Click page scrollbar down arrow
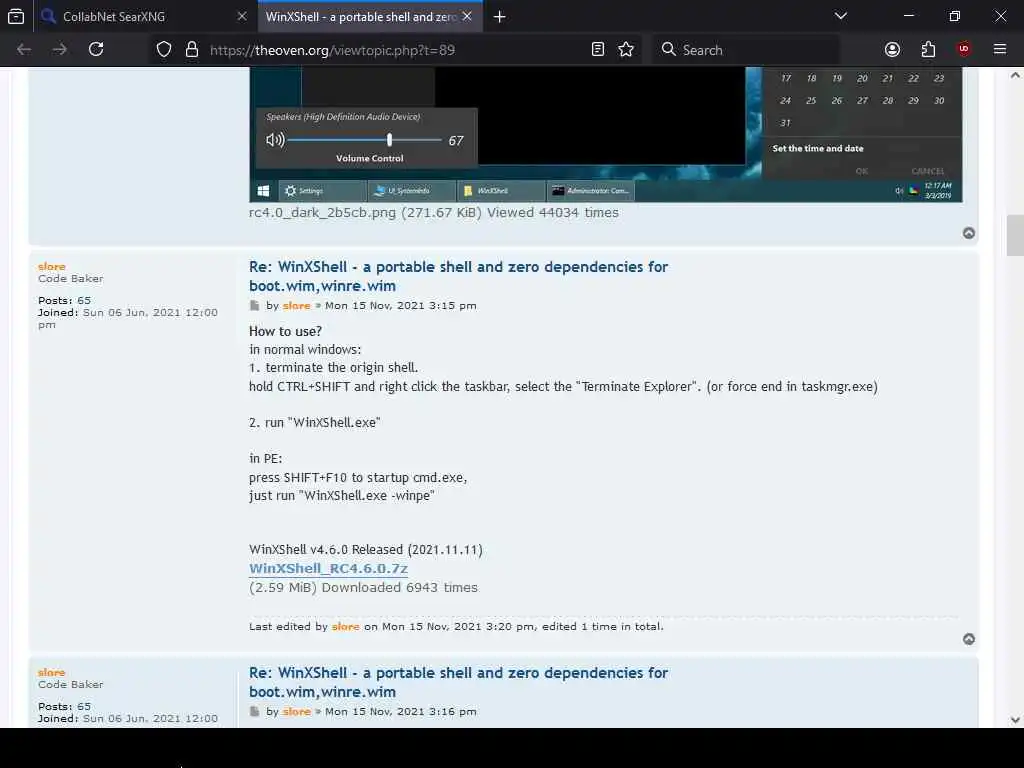Image resolution: width=1024 pixels, height=768 pixels. coord(1015,720)
